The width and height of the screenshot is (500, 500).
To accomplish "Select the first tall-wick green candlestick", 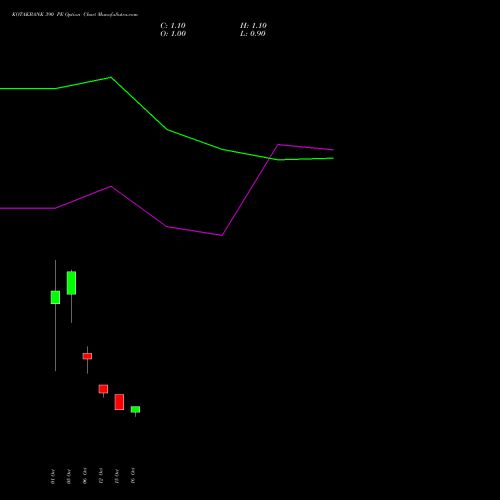I will coord(55,297).
